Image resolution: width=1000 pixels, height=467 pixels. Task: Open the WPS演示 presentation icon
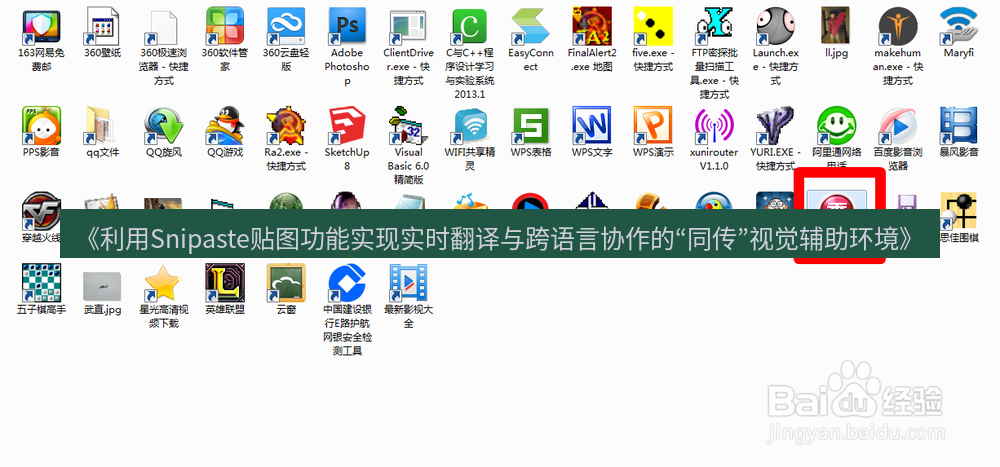(653, 125)
